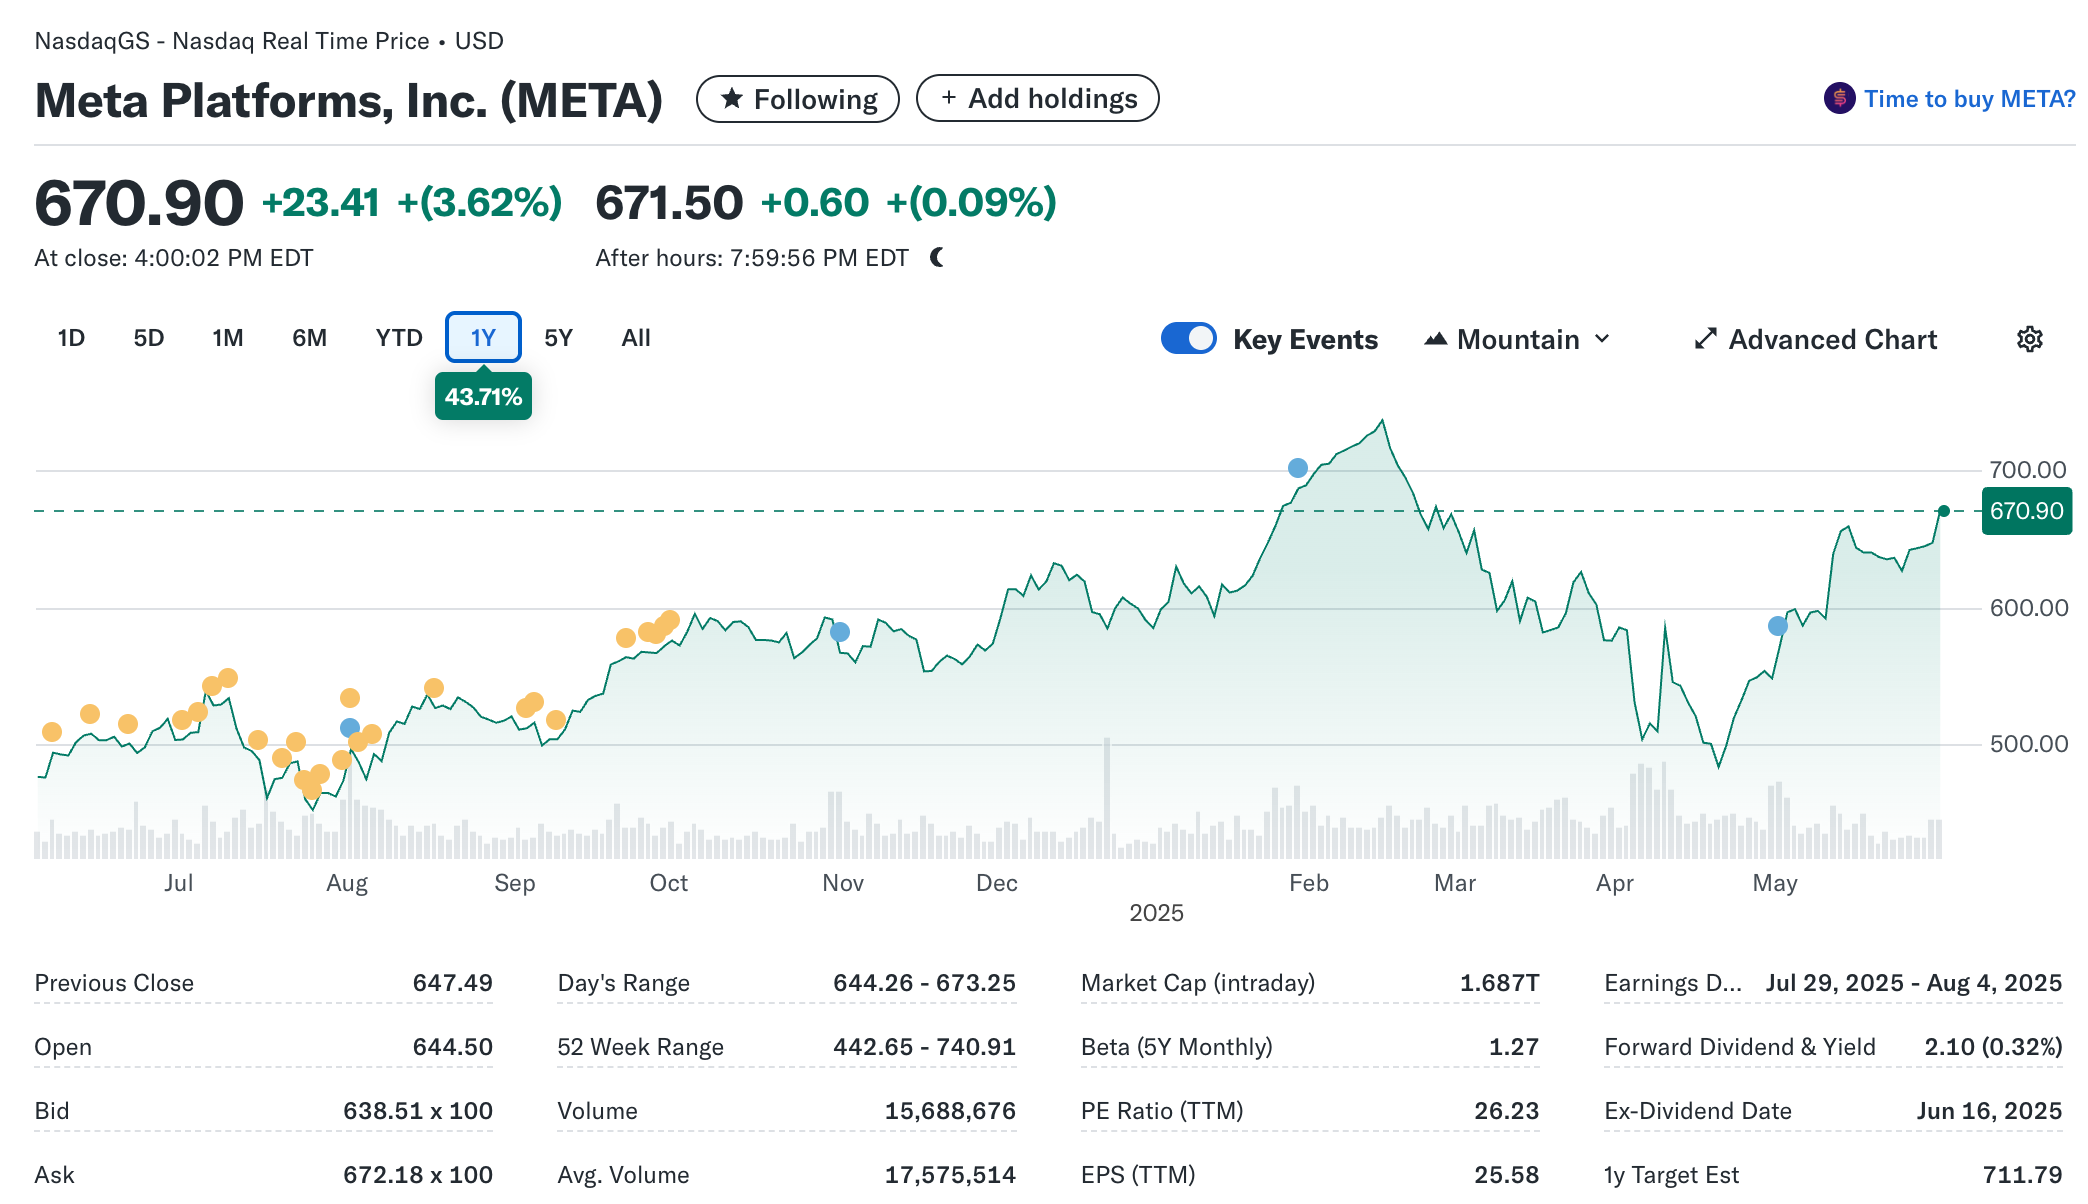Select the 5Y time range tab
The height and width of the screenshot is (1204, 2088).
click(x=558, y=338)
